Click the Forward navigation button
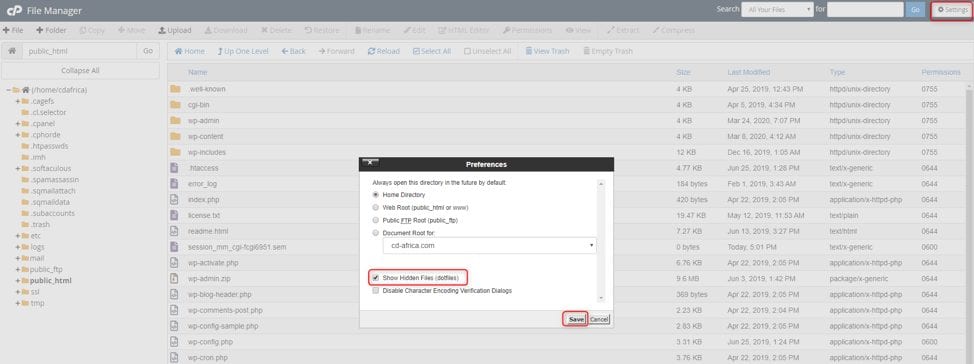The image size is (974, 364). click(337, 51)
